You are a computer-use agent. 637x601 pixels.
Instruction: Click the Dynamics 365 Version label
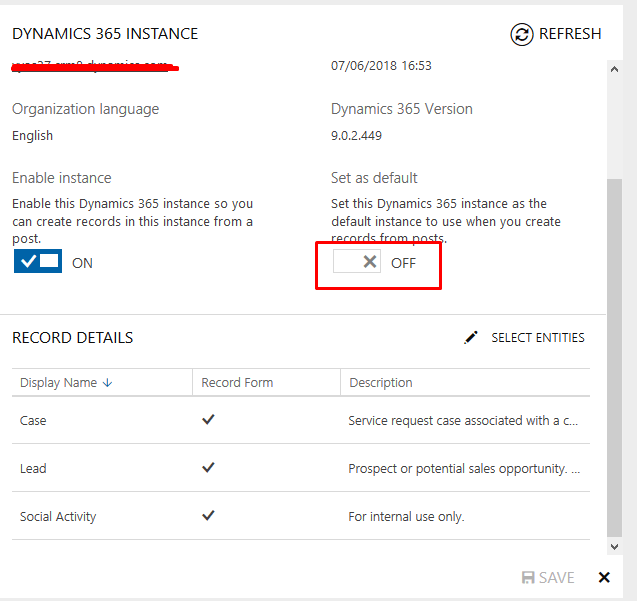pyautogui.click(x=402, y=109)
